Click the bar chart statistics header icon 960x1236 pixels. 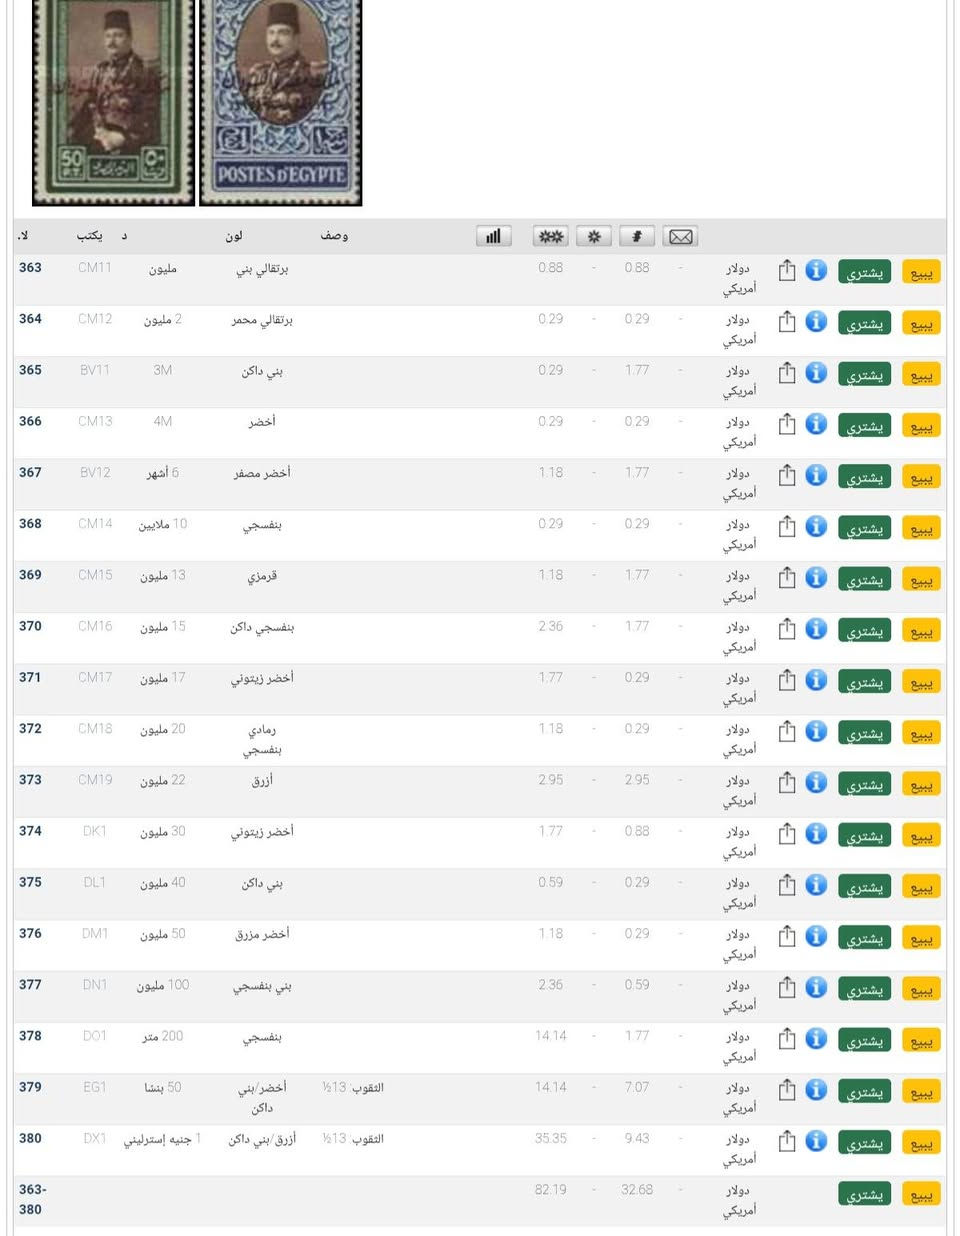[x=493, y=236]
